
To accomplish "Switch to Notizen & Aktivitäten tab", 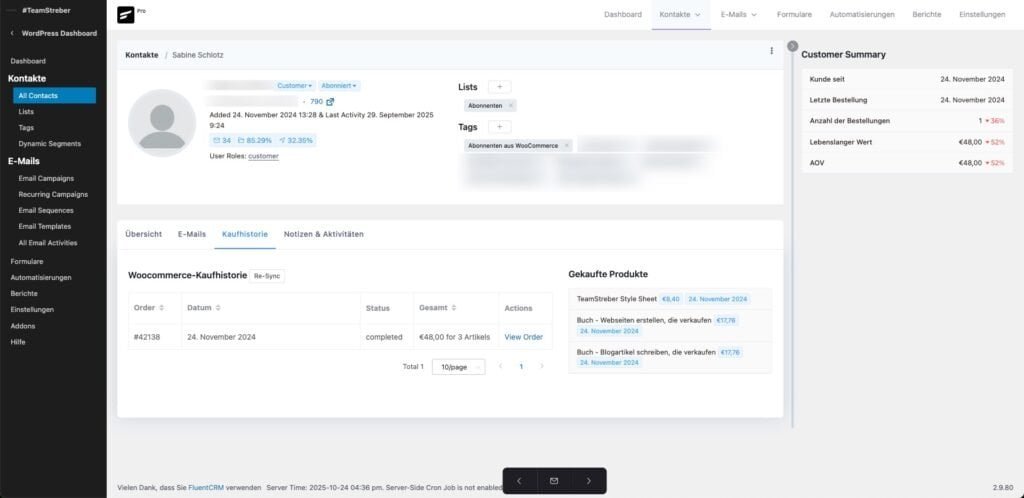I will tap(324, 234).
